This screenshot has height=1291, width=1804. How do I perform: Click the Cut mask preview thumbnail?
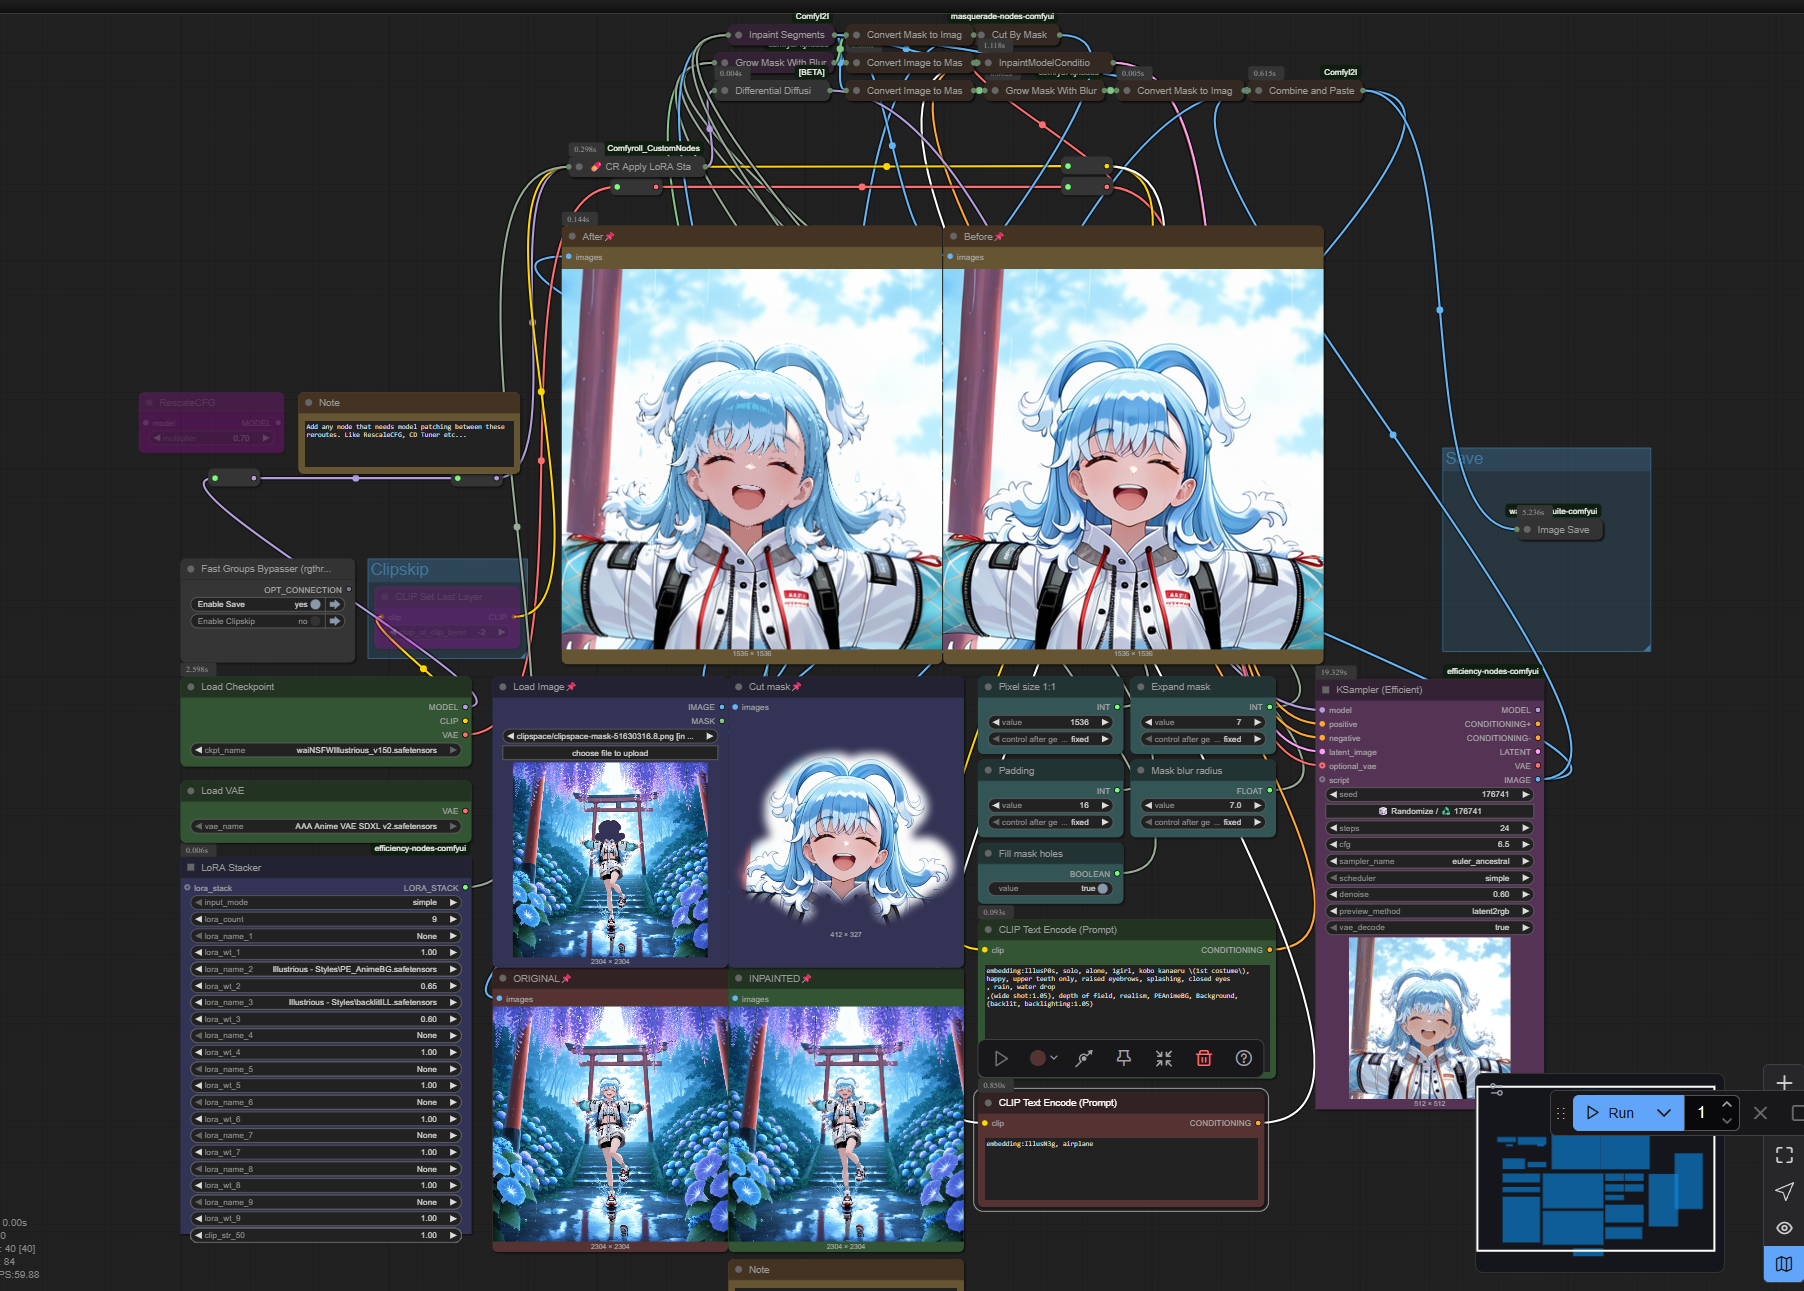click(846, 837)
